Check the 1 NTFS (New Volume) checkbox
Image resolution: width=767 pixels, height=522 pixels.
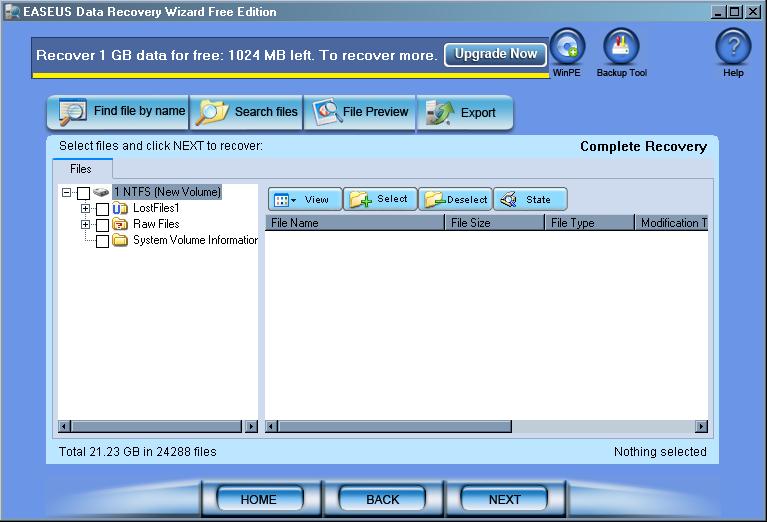click(83, 193)
